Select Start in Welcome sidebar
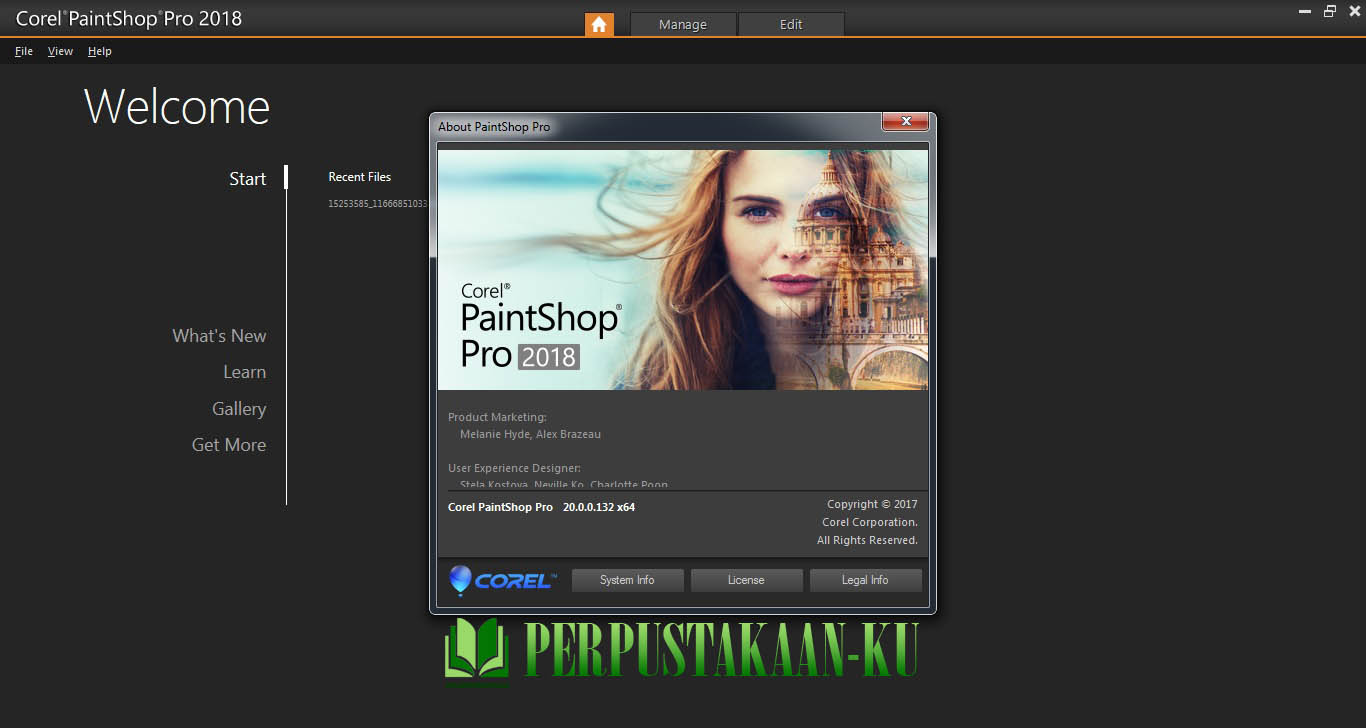The image size is (1366, 728). click(248, 179)
